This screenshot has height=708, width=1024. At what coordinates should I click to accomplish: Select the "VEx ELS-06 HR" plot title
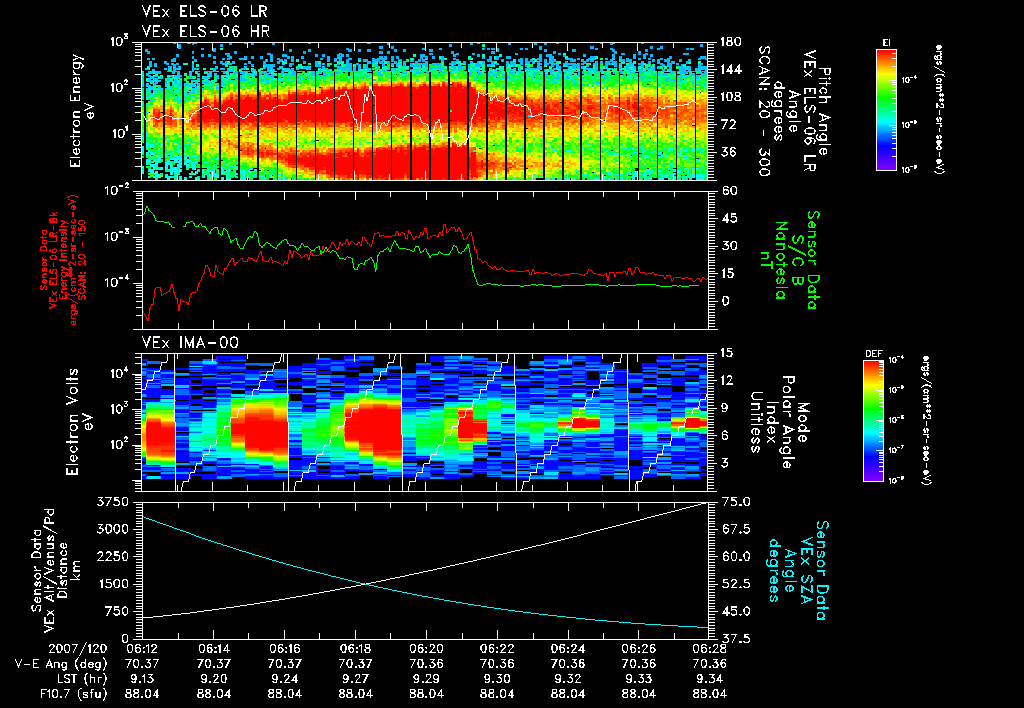[206, 31]
